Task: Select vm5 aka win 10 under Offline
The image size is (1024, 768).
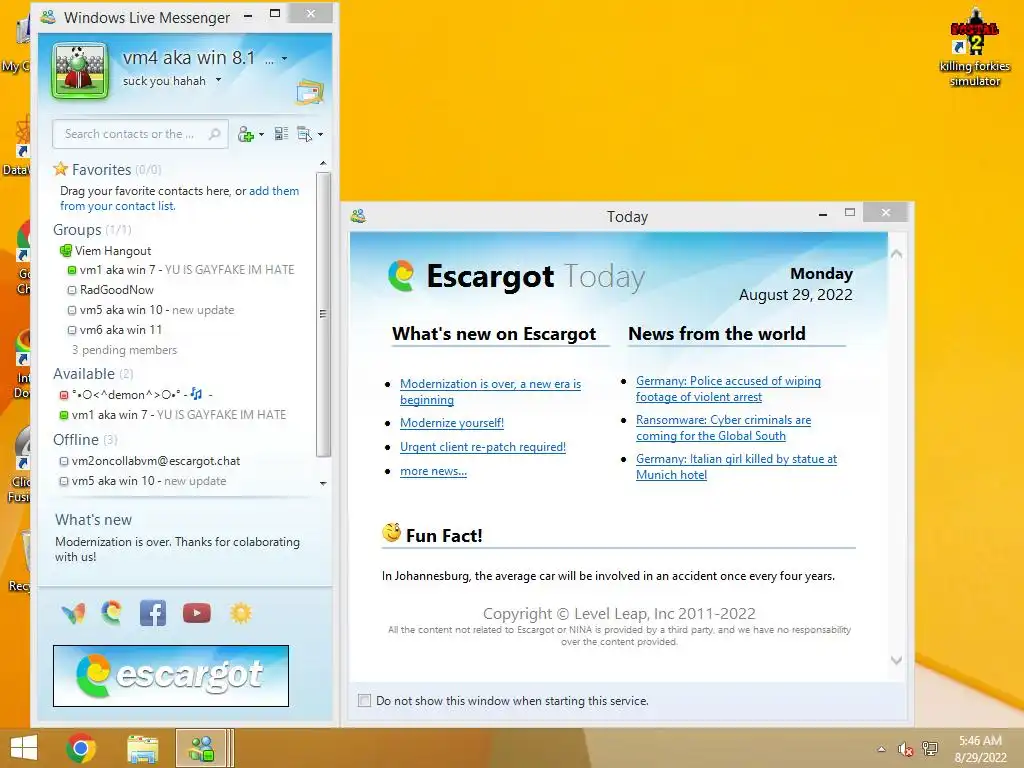Action: pyautogui.click(x=143, y=481)
